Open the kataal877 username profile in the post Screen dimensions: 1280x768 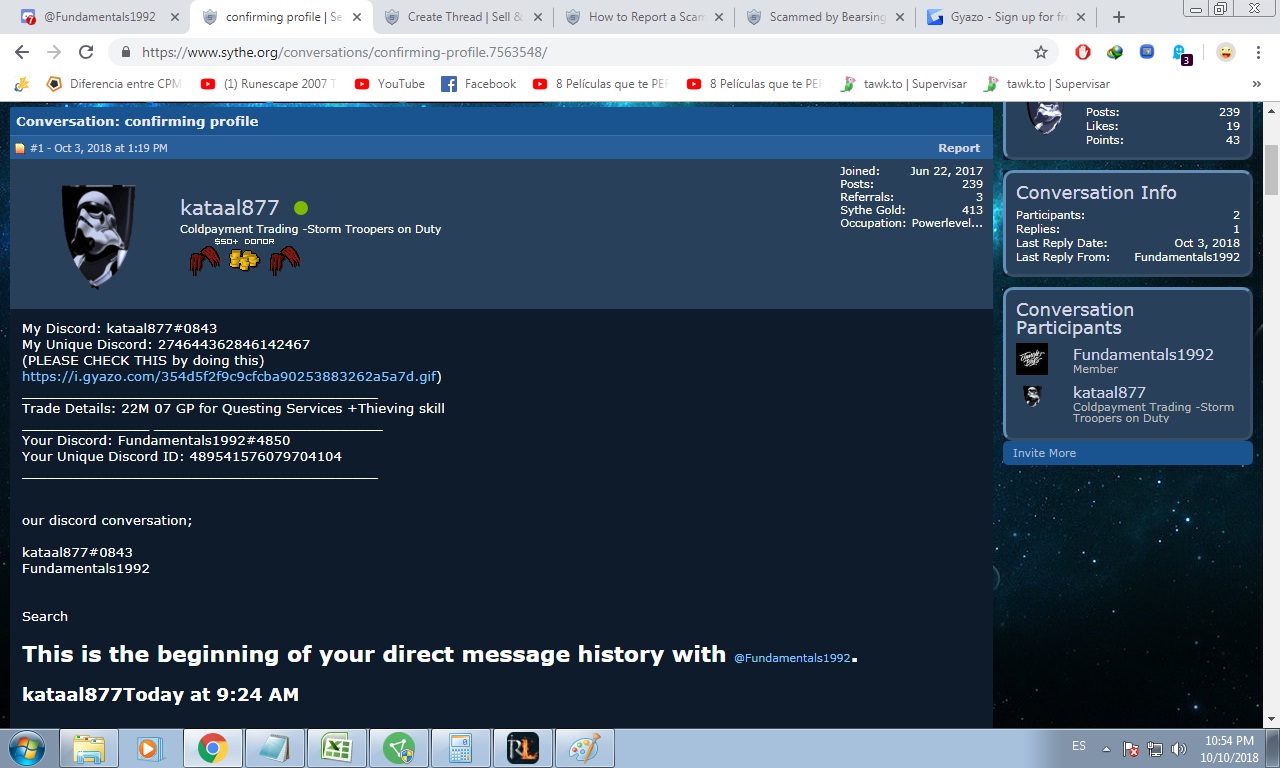pos(229,208)
